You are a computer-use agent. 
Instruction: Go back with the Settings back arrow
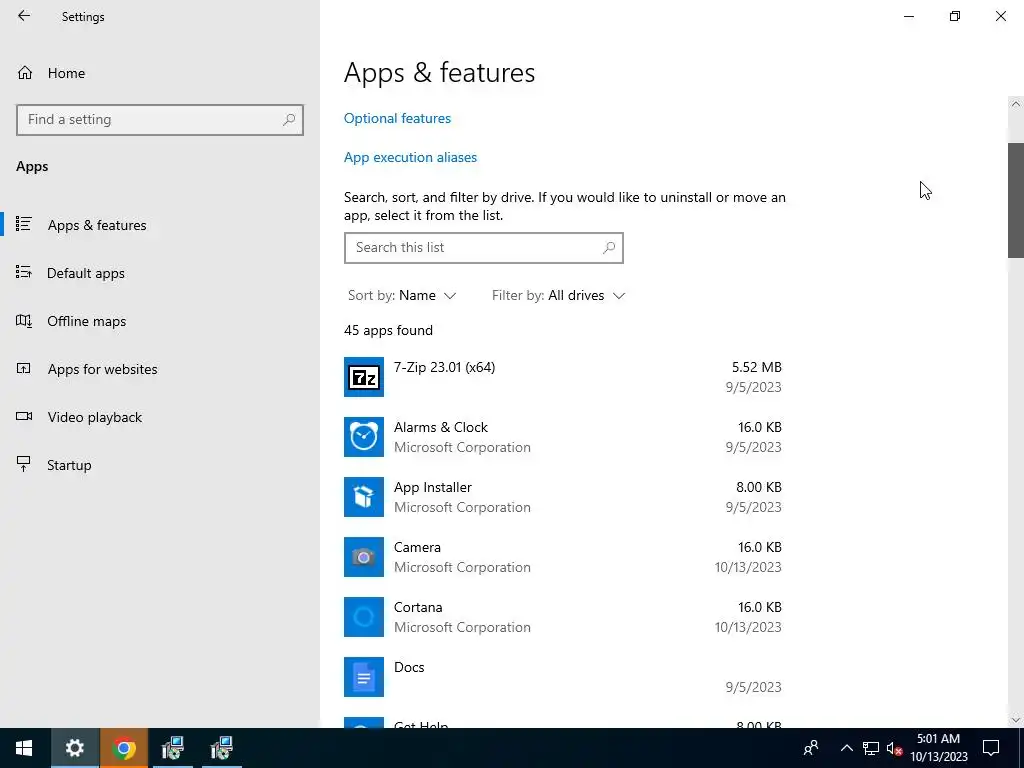(24, 16)
